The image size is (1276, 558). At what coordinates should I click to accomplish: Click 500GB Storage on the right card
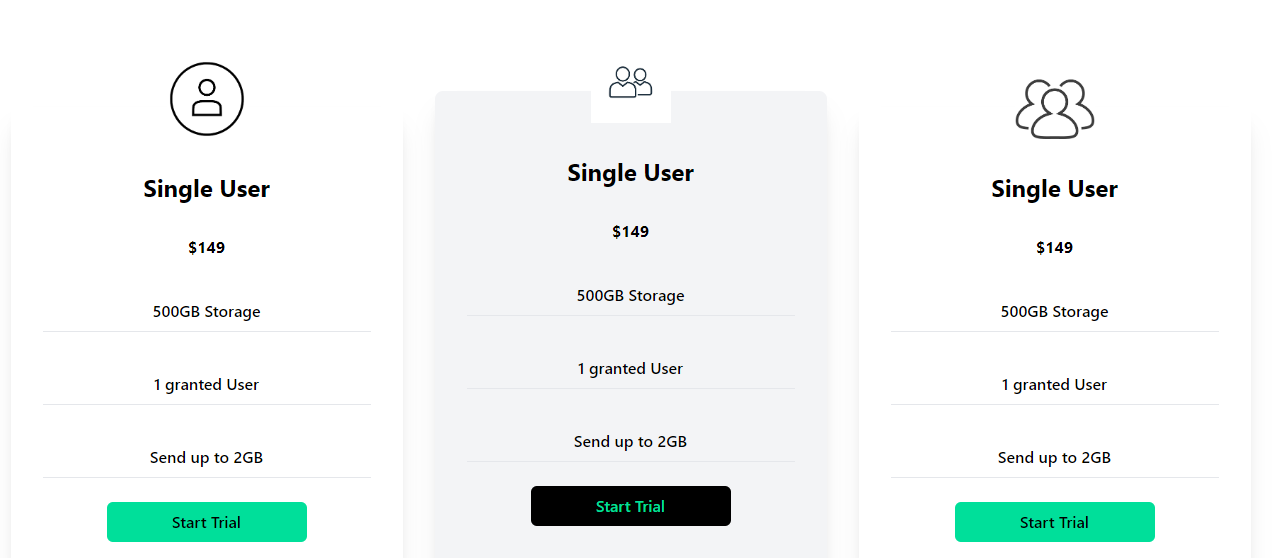(1054, 312)
